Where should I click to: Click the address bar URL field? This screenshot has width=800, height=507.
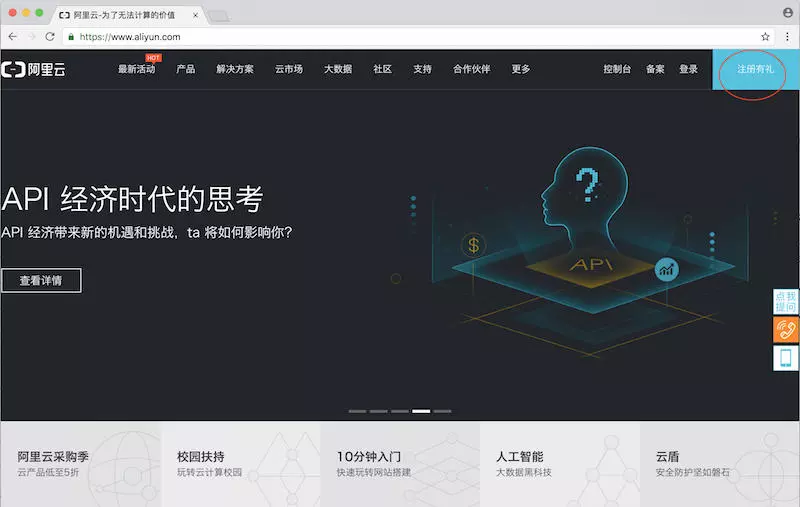(x=416, y=37)
